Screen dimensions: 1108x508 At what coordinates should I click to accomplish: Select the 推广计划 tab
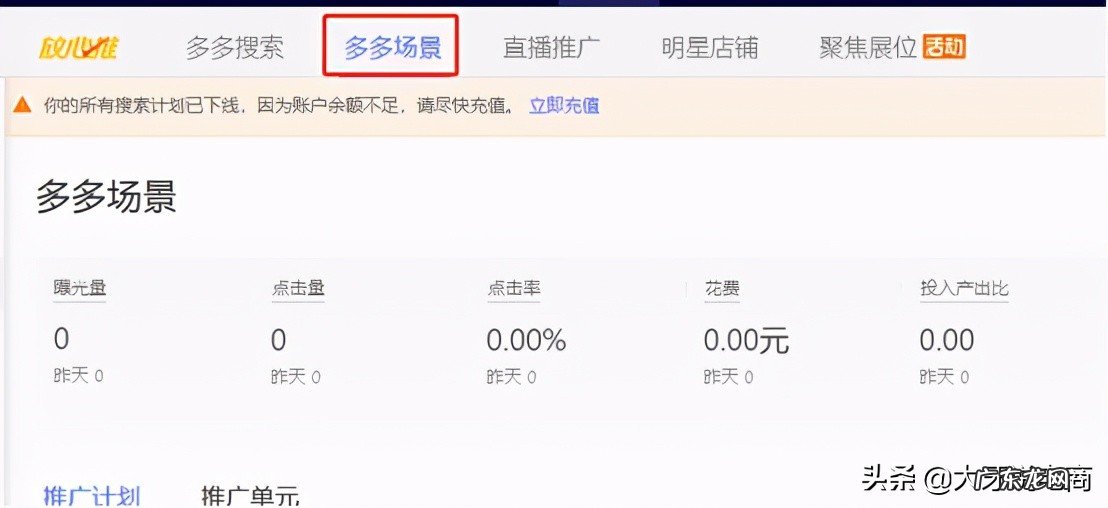pos(92,495)
